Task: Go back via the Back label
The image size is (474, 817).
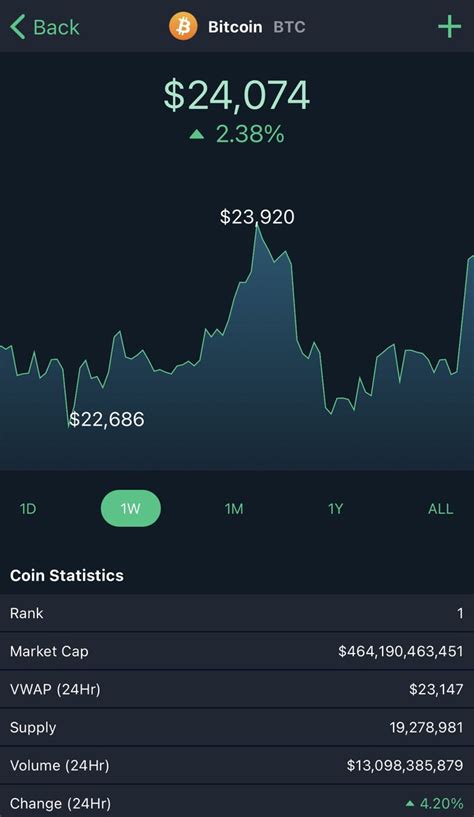Action: pos(56,27)
